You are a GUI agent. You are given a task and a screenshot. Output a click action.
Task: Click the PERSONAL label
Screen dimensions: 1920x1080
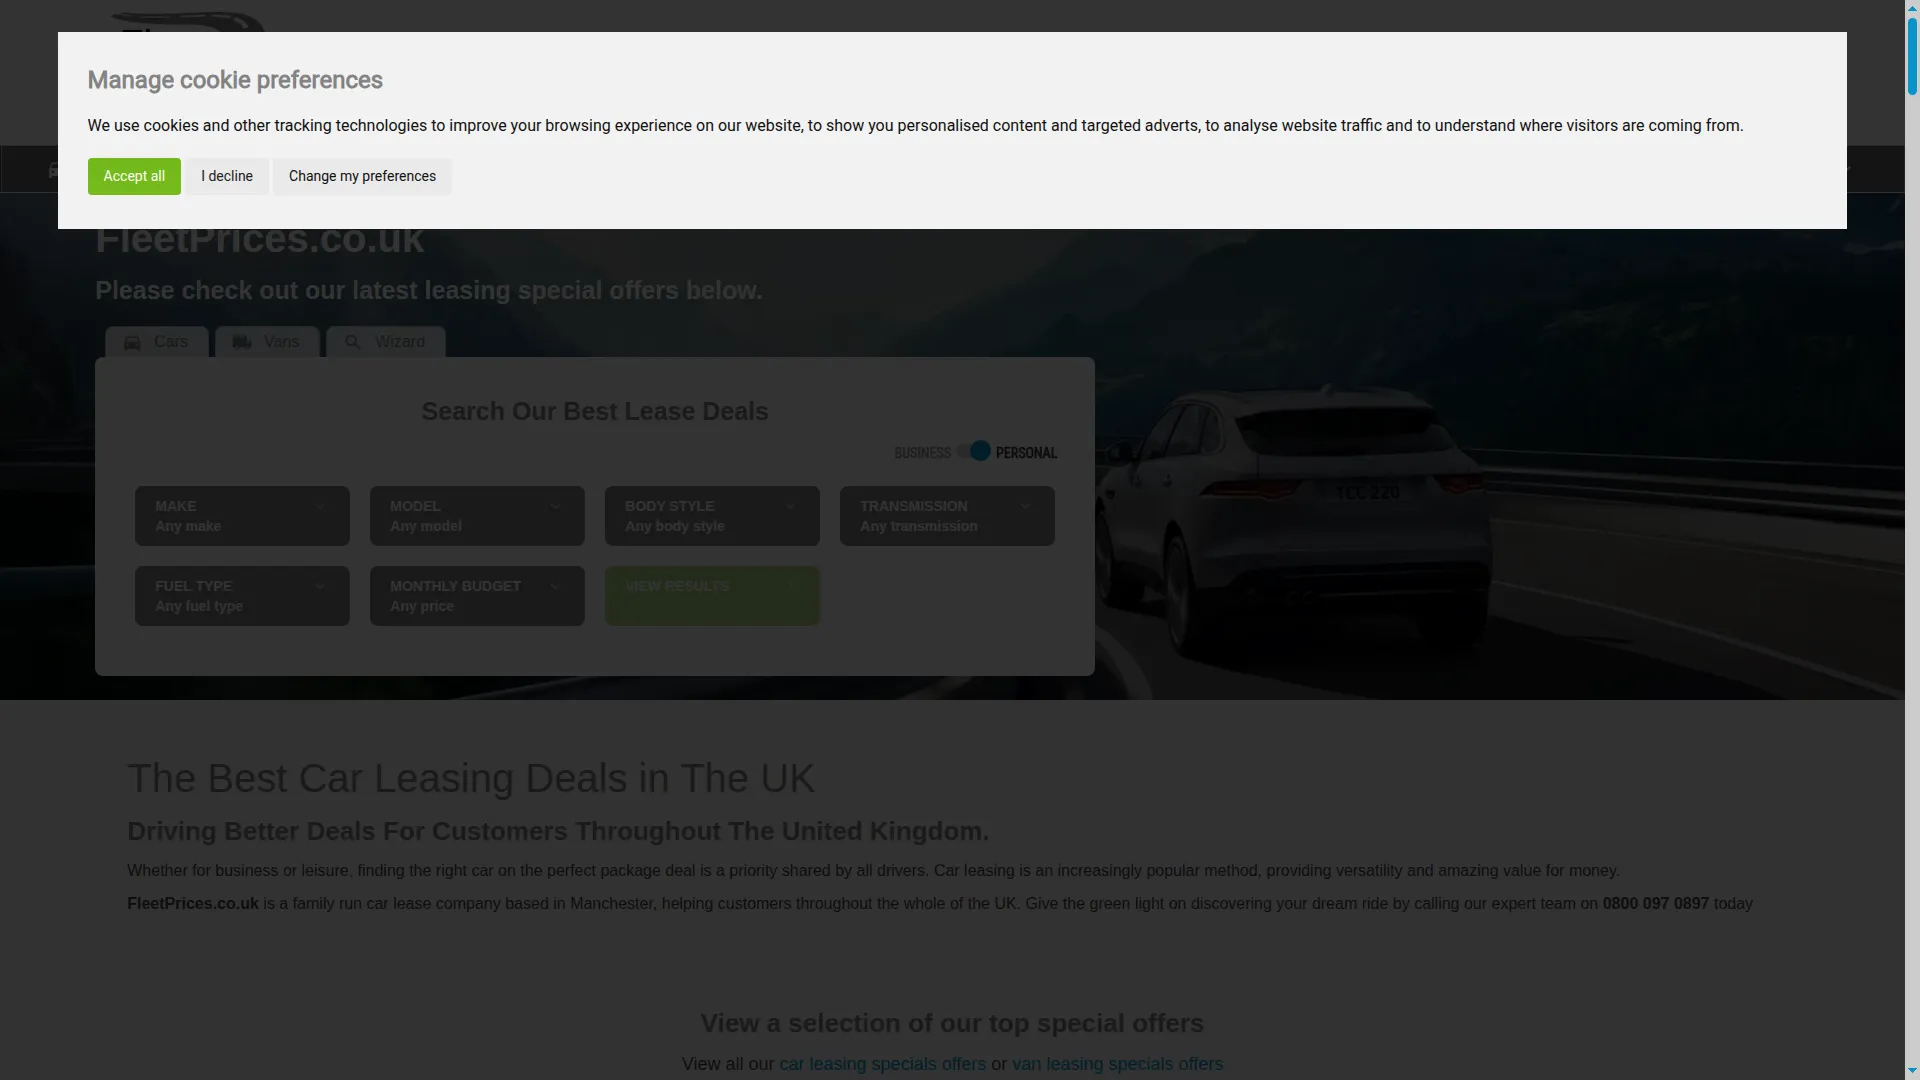1026,453
